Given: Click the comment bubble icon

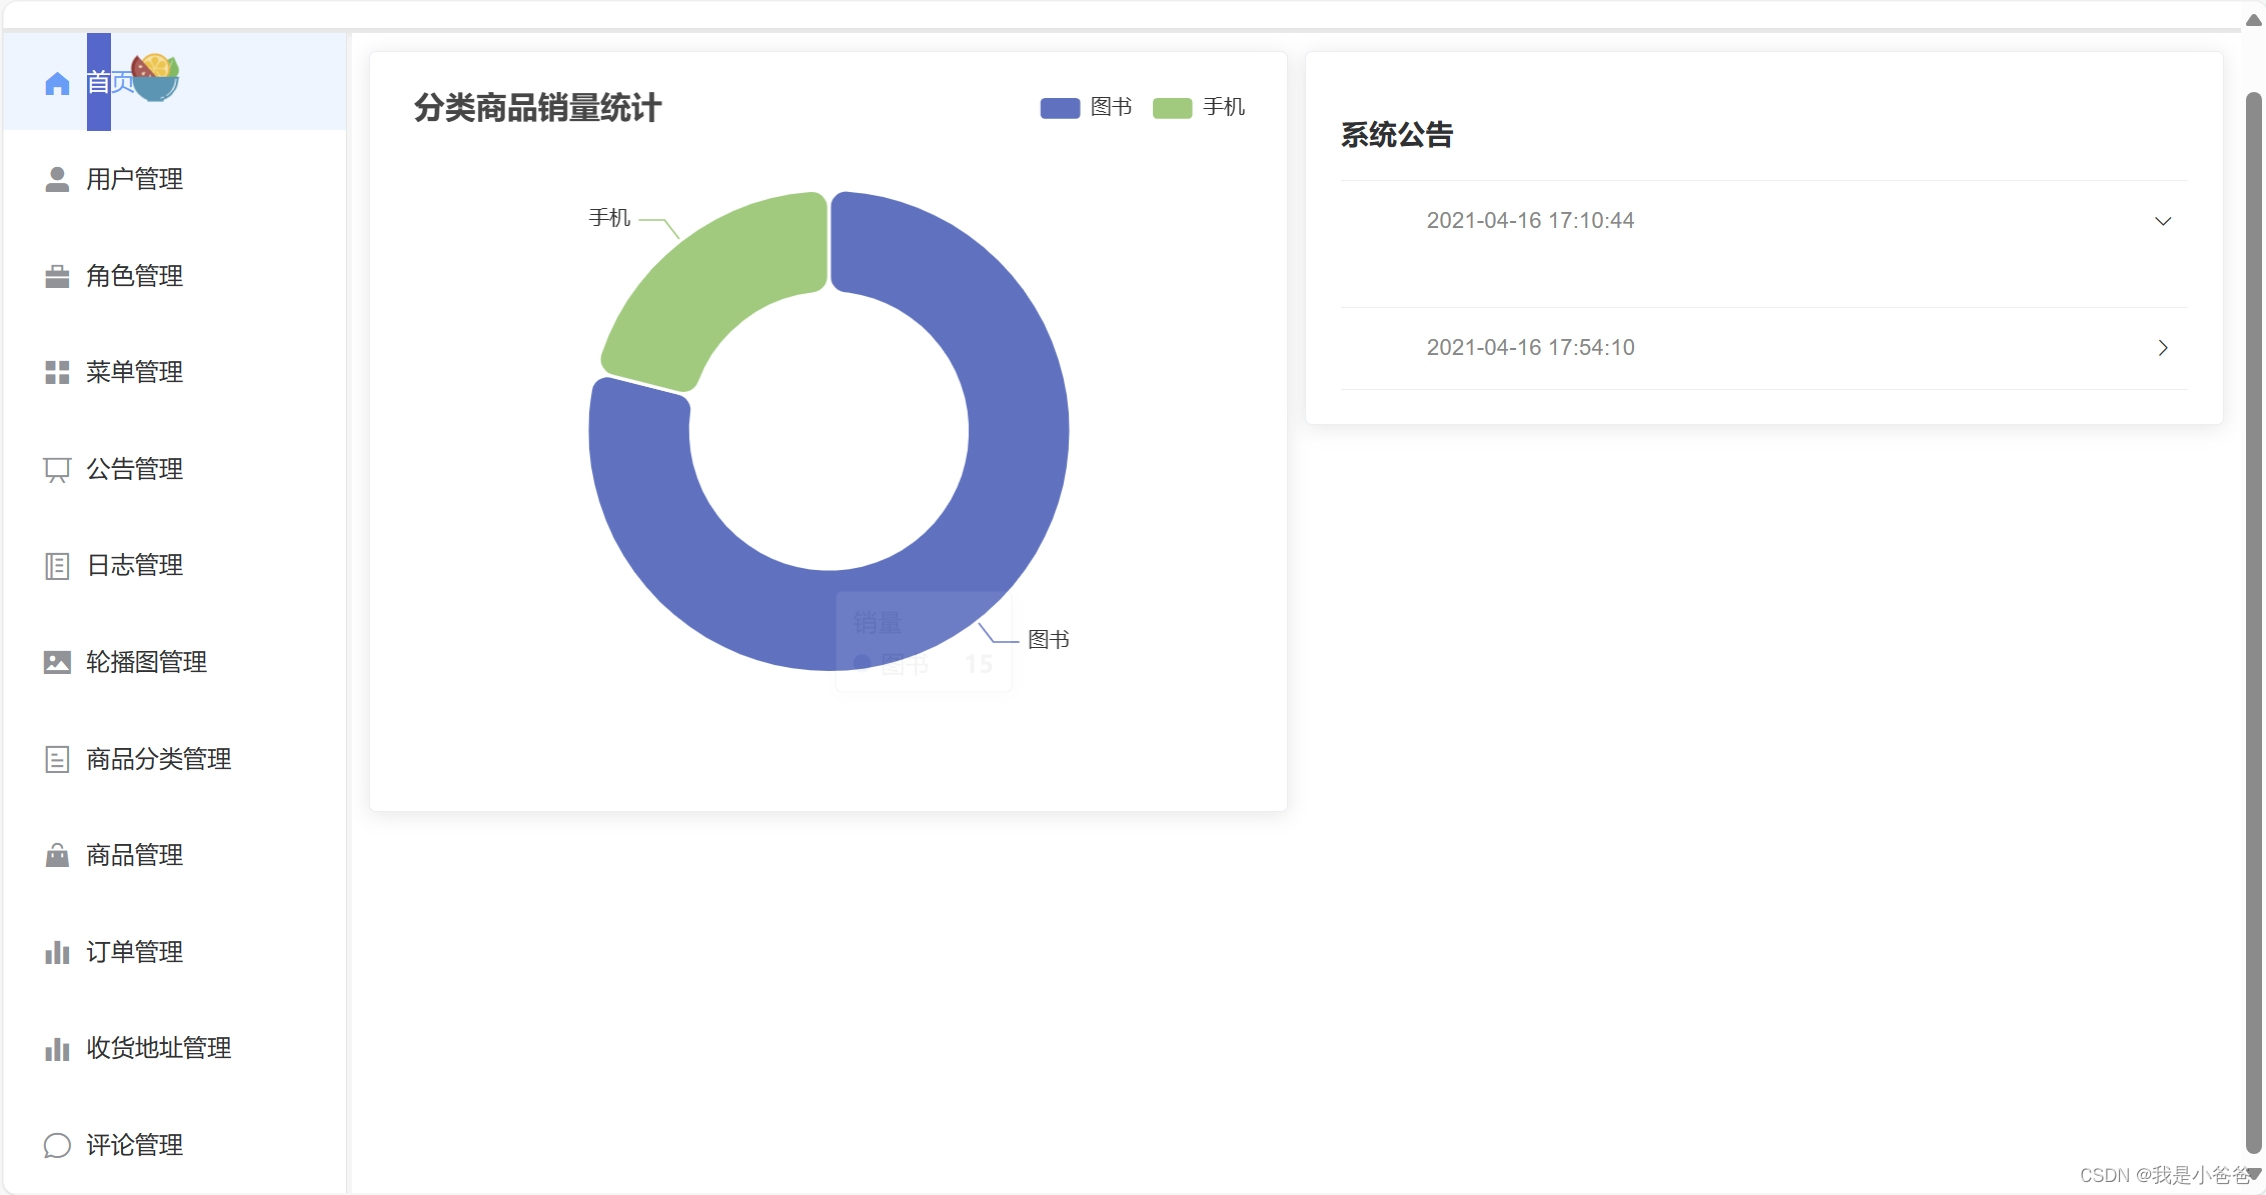Looking at the screenshot, I should point(57,1145).
